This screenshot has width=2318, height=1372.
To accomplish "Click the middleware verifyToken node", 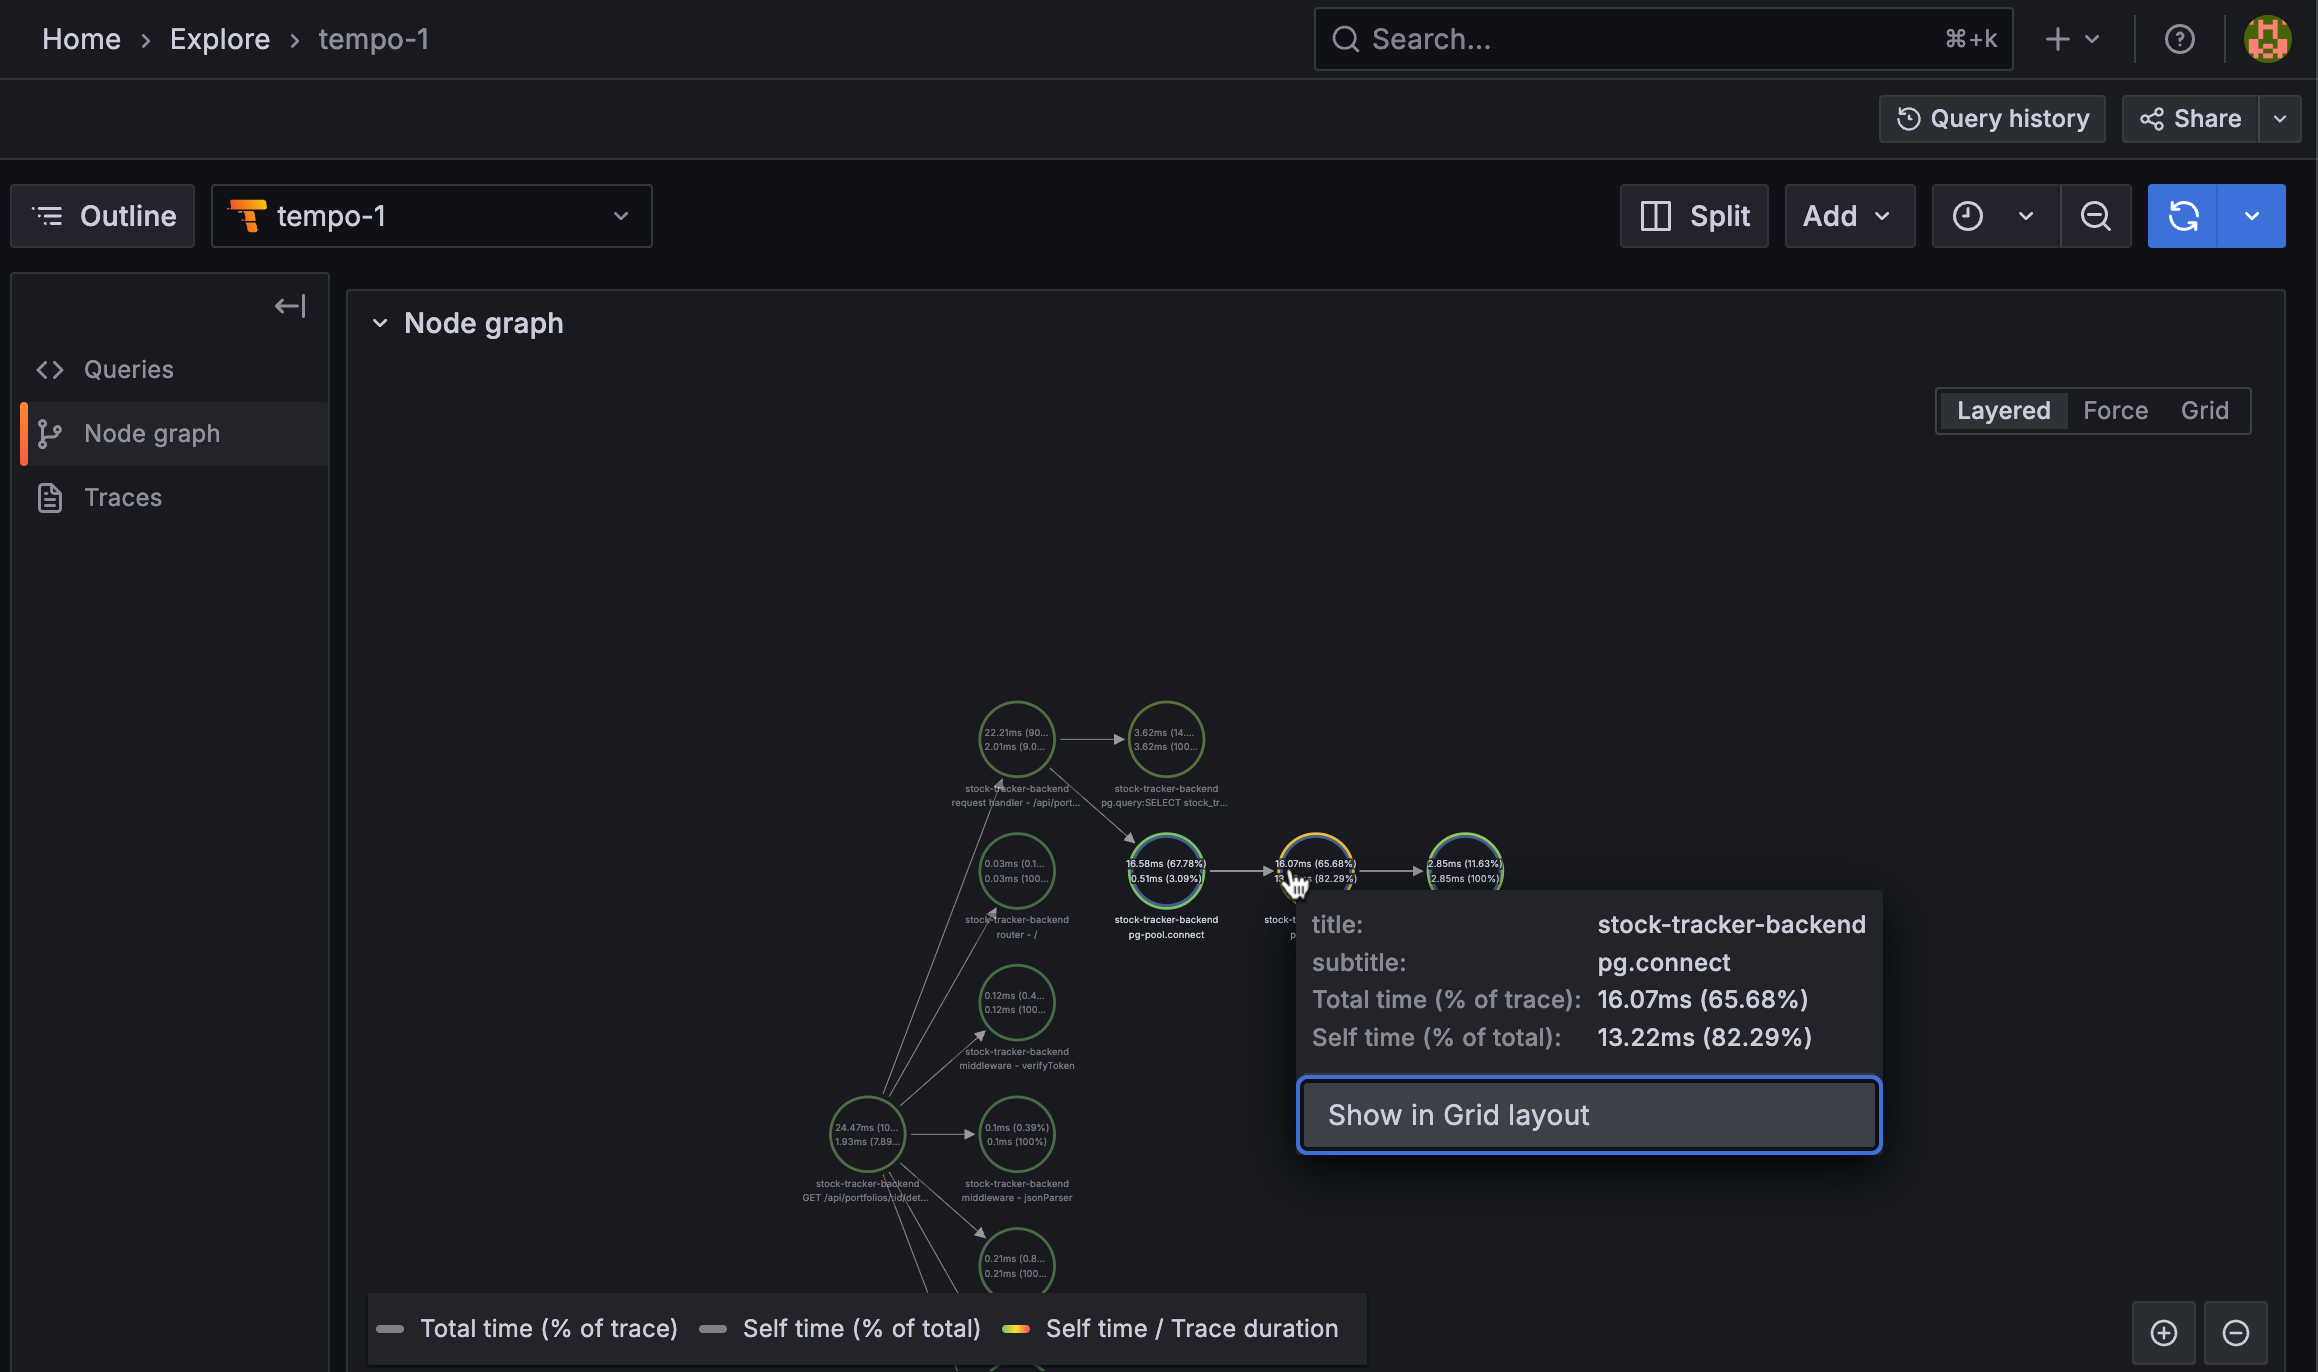I will coord(1016,1003).
